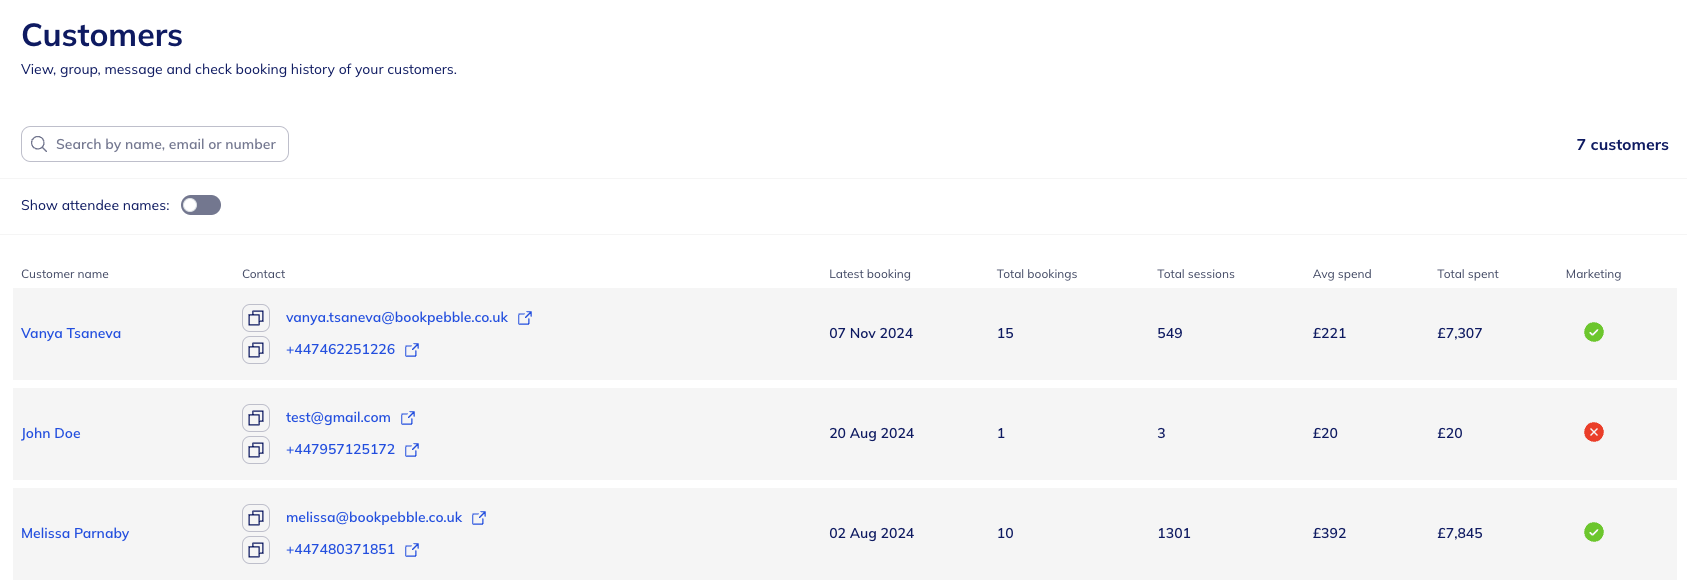
Task: Click the search magnifier icon
Action: pyautogui.click(x=39, y=144)
